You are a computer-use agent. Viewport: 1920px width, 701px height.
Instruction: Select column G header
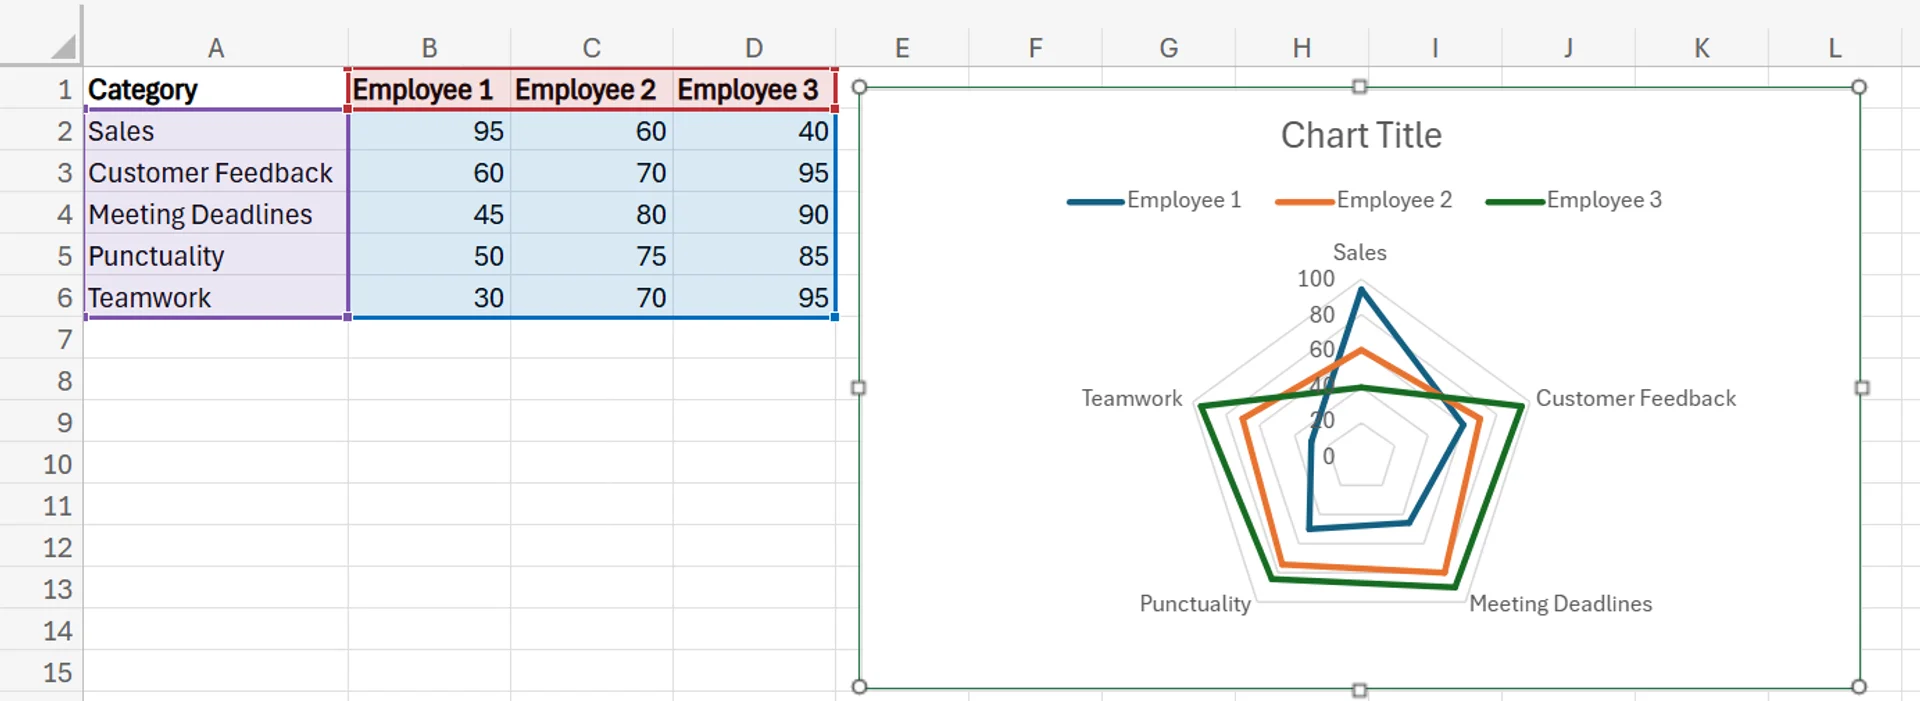pos(1168,48)
